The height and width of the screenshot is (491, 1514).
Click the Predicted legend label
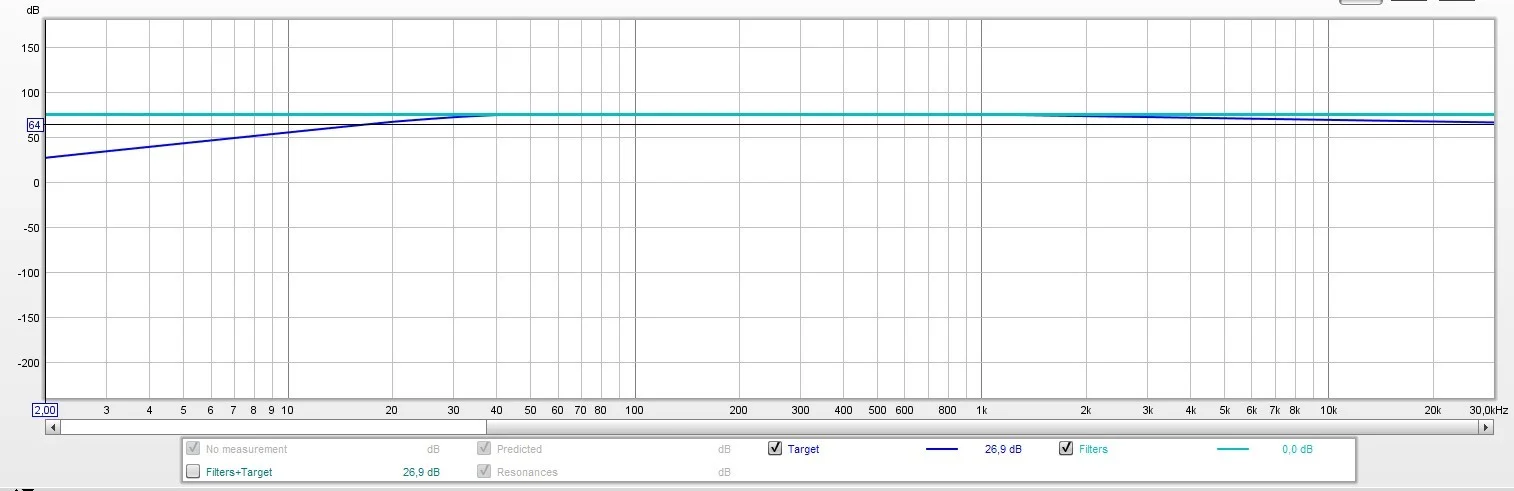click(x=519, y=450)
